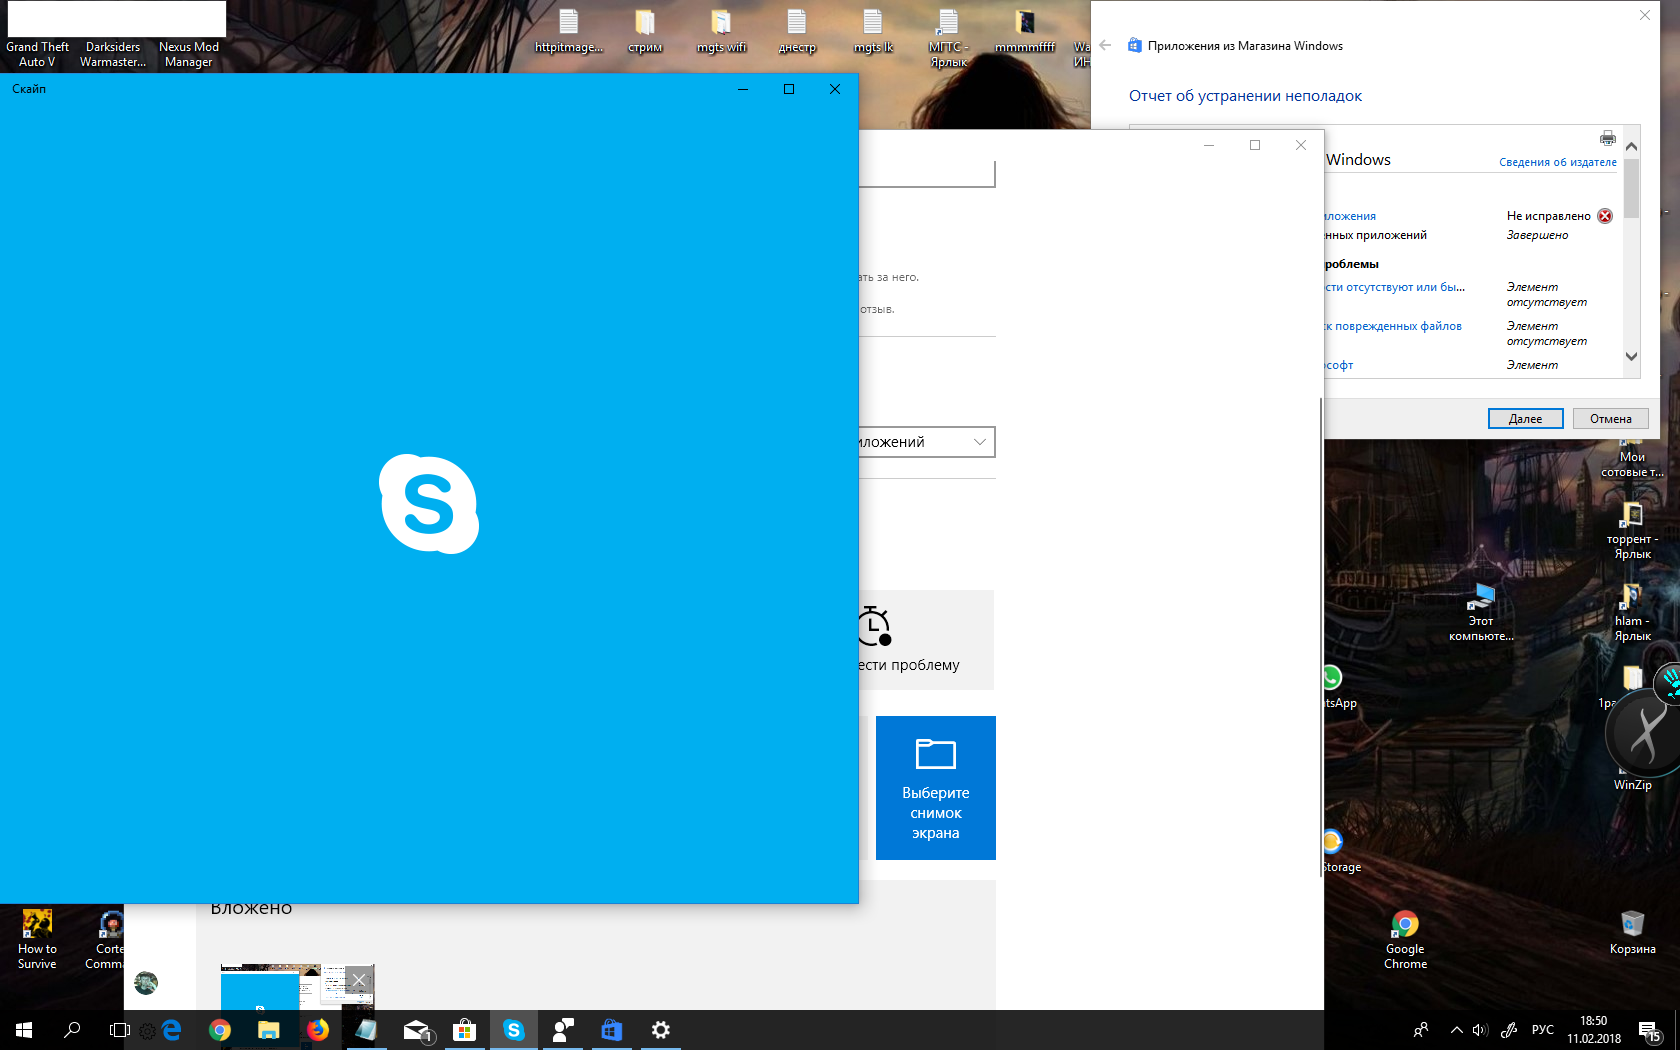Select the 'Grand Theft Auto V' desktop label

click(x=37, y=54)
